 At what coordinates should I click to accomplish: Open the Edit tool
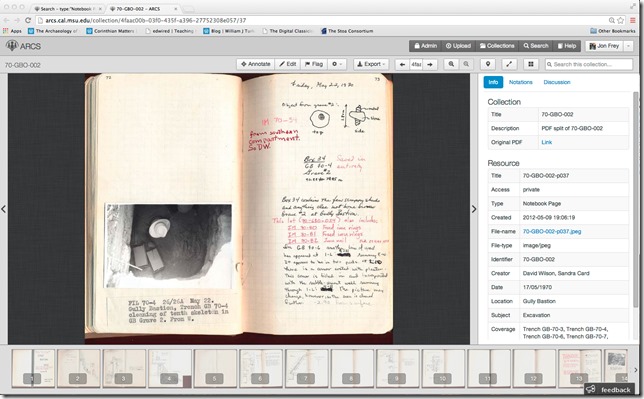(x=288, y=64)
